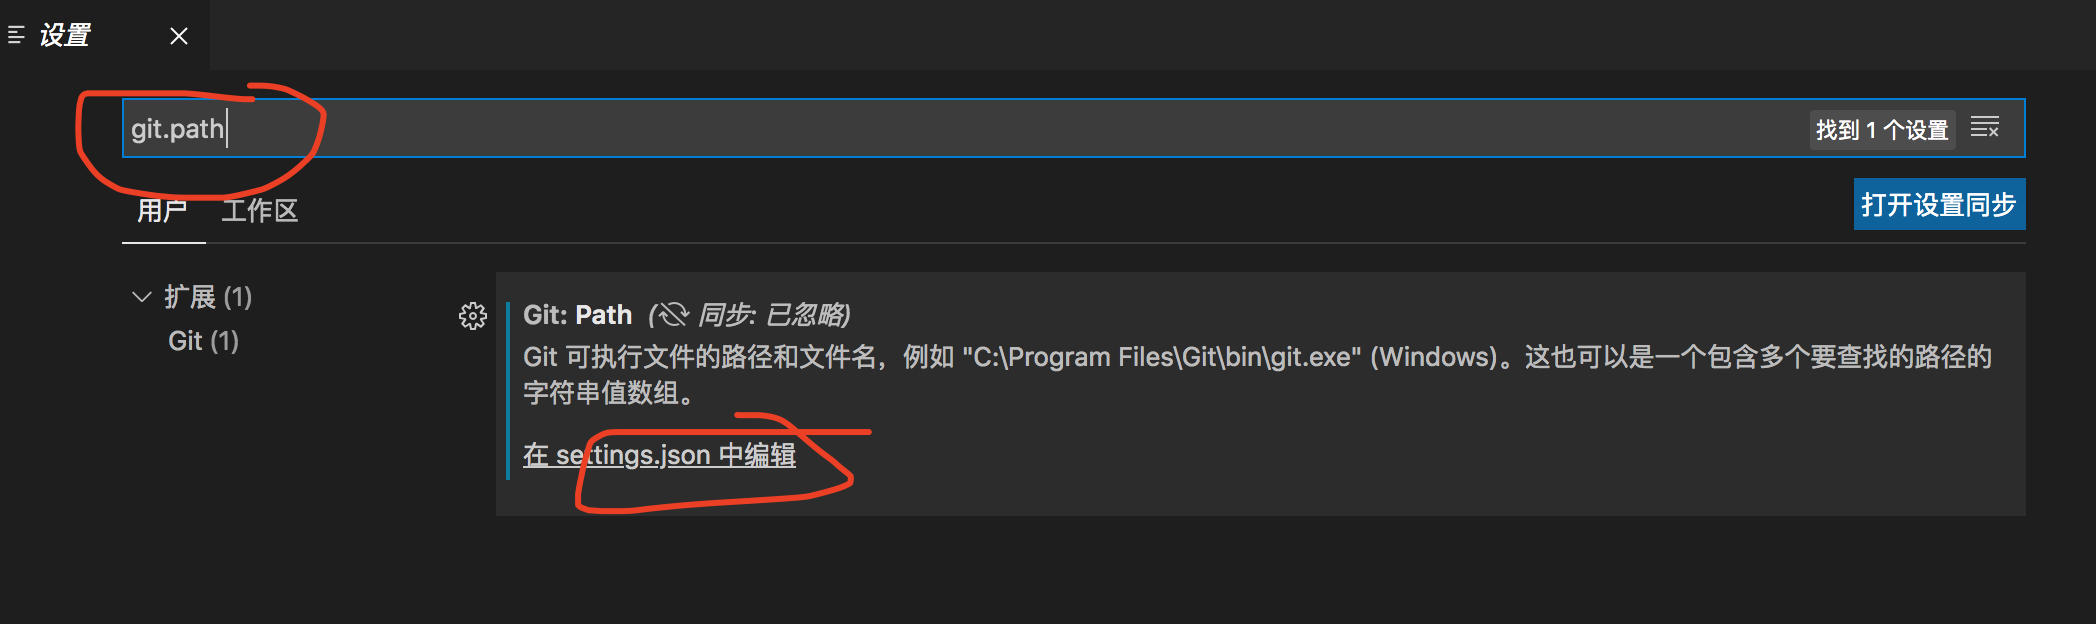Collapse the 扩展 (1) chevron
Viewport: 2096px width, 624px height.
(x=142, y=297)
